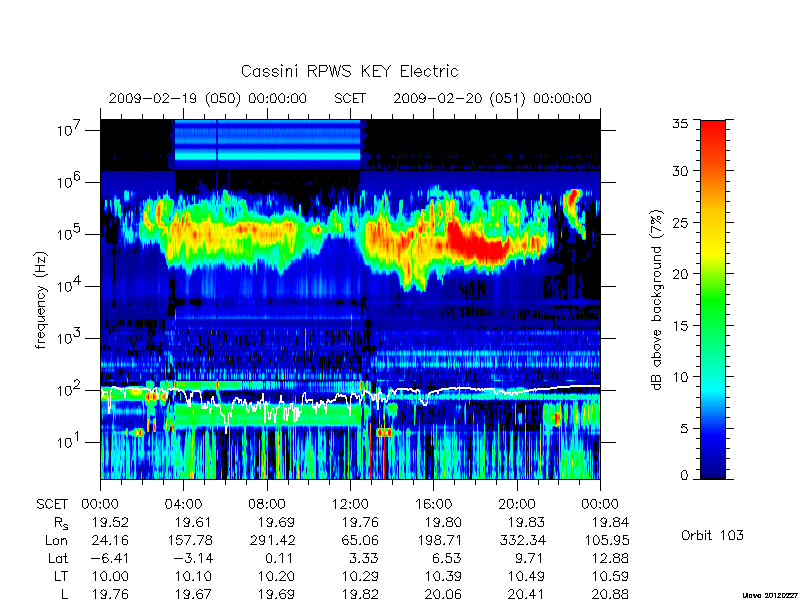
Task: Click the "Uiowa 20120227" stamp in the corner
Action: click(x=771, y=595)
